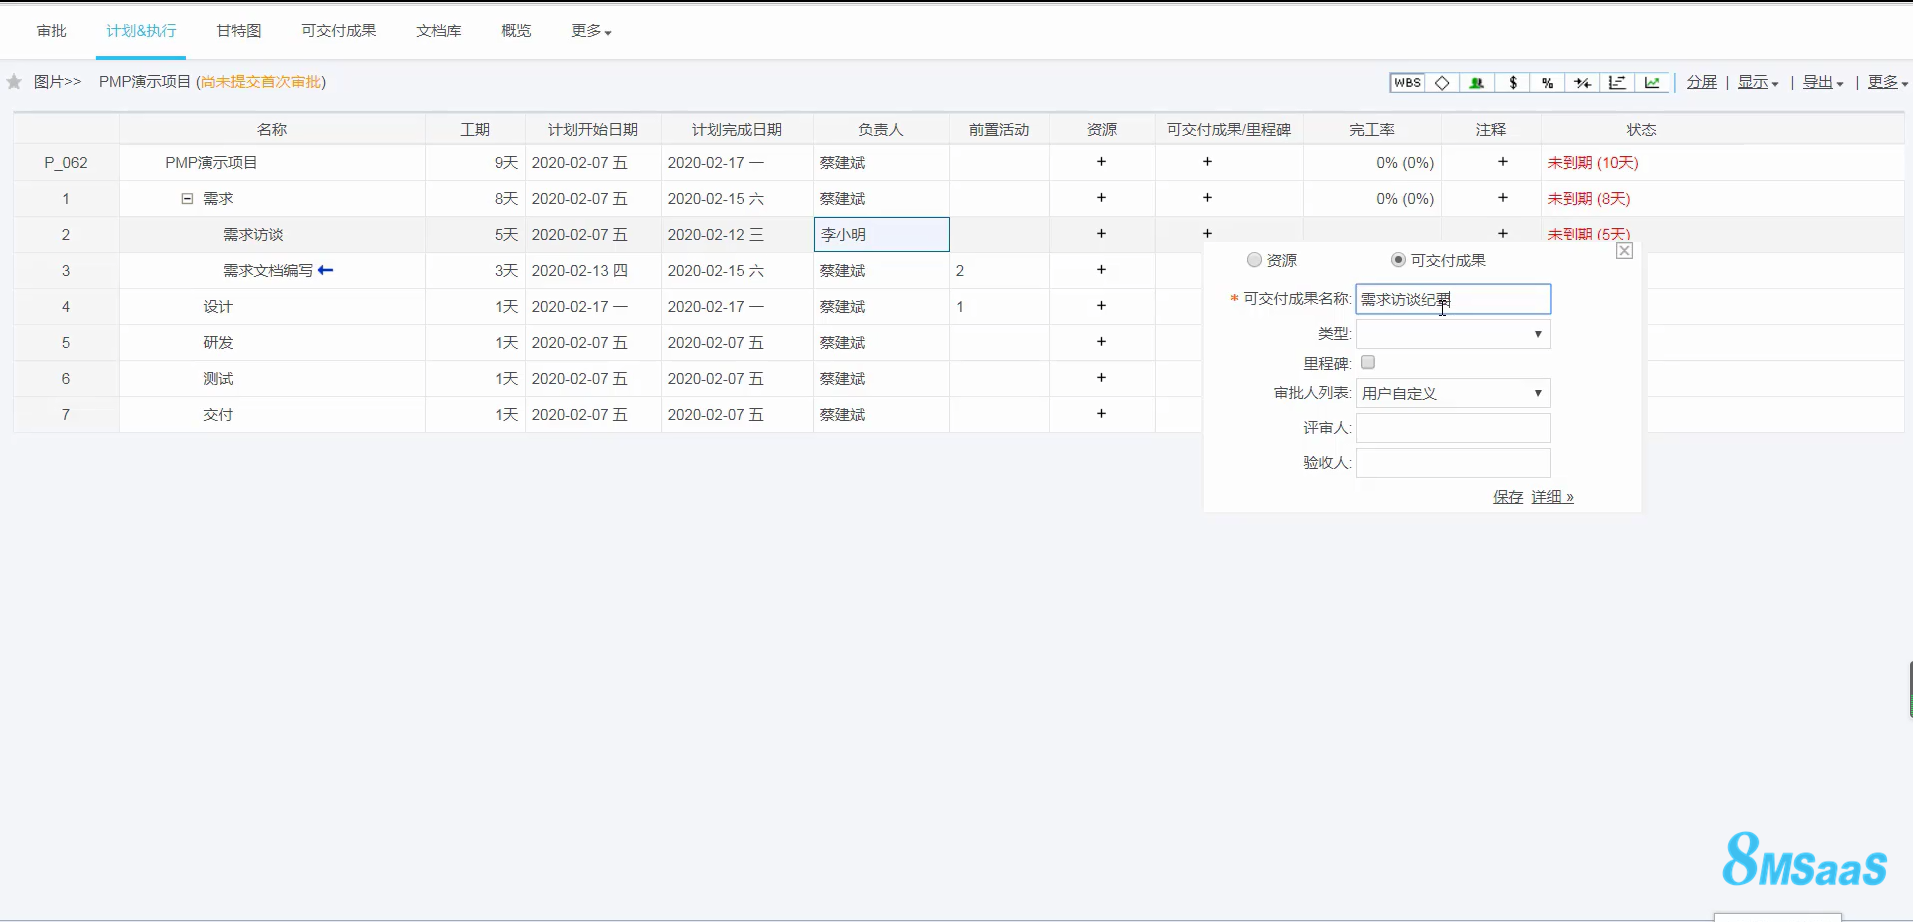Add note plus on PMP演示项目 row
Viewport: 1913px width, 922px height.
click(1502, 162)
